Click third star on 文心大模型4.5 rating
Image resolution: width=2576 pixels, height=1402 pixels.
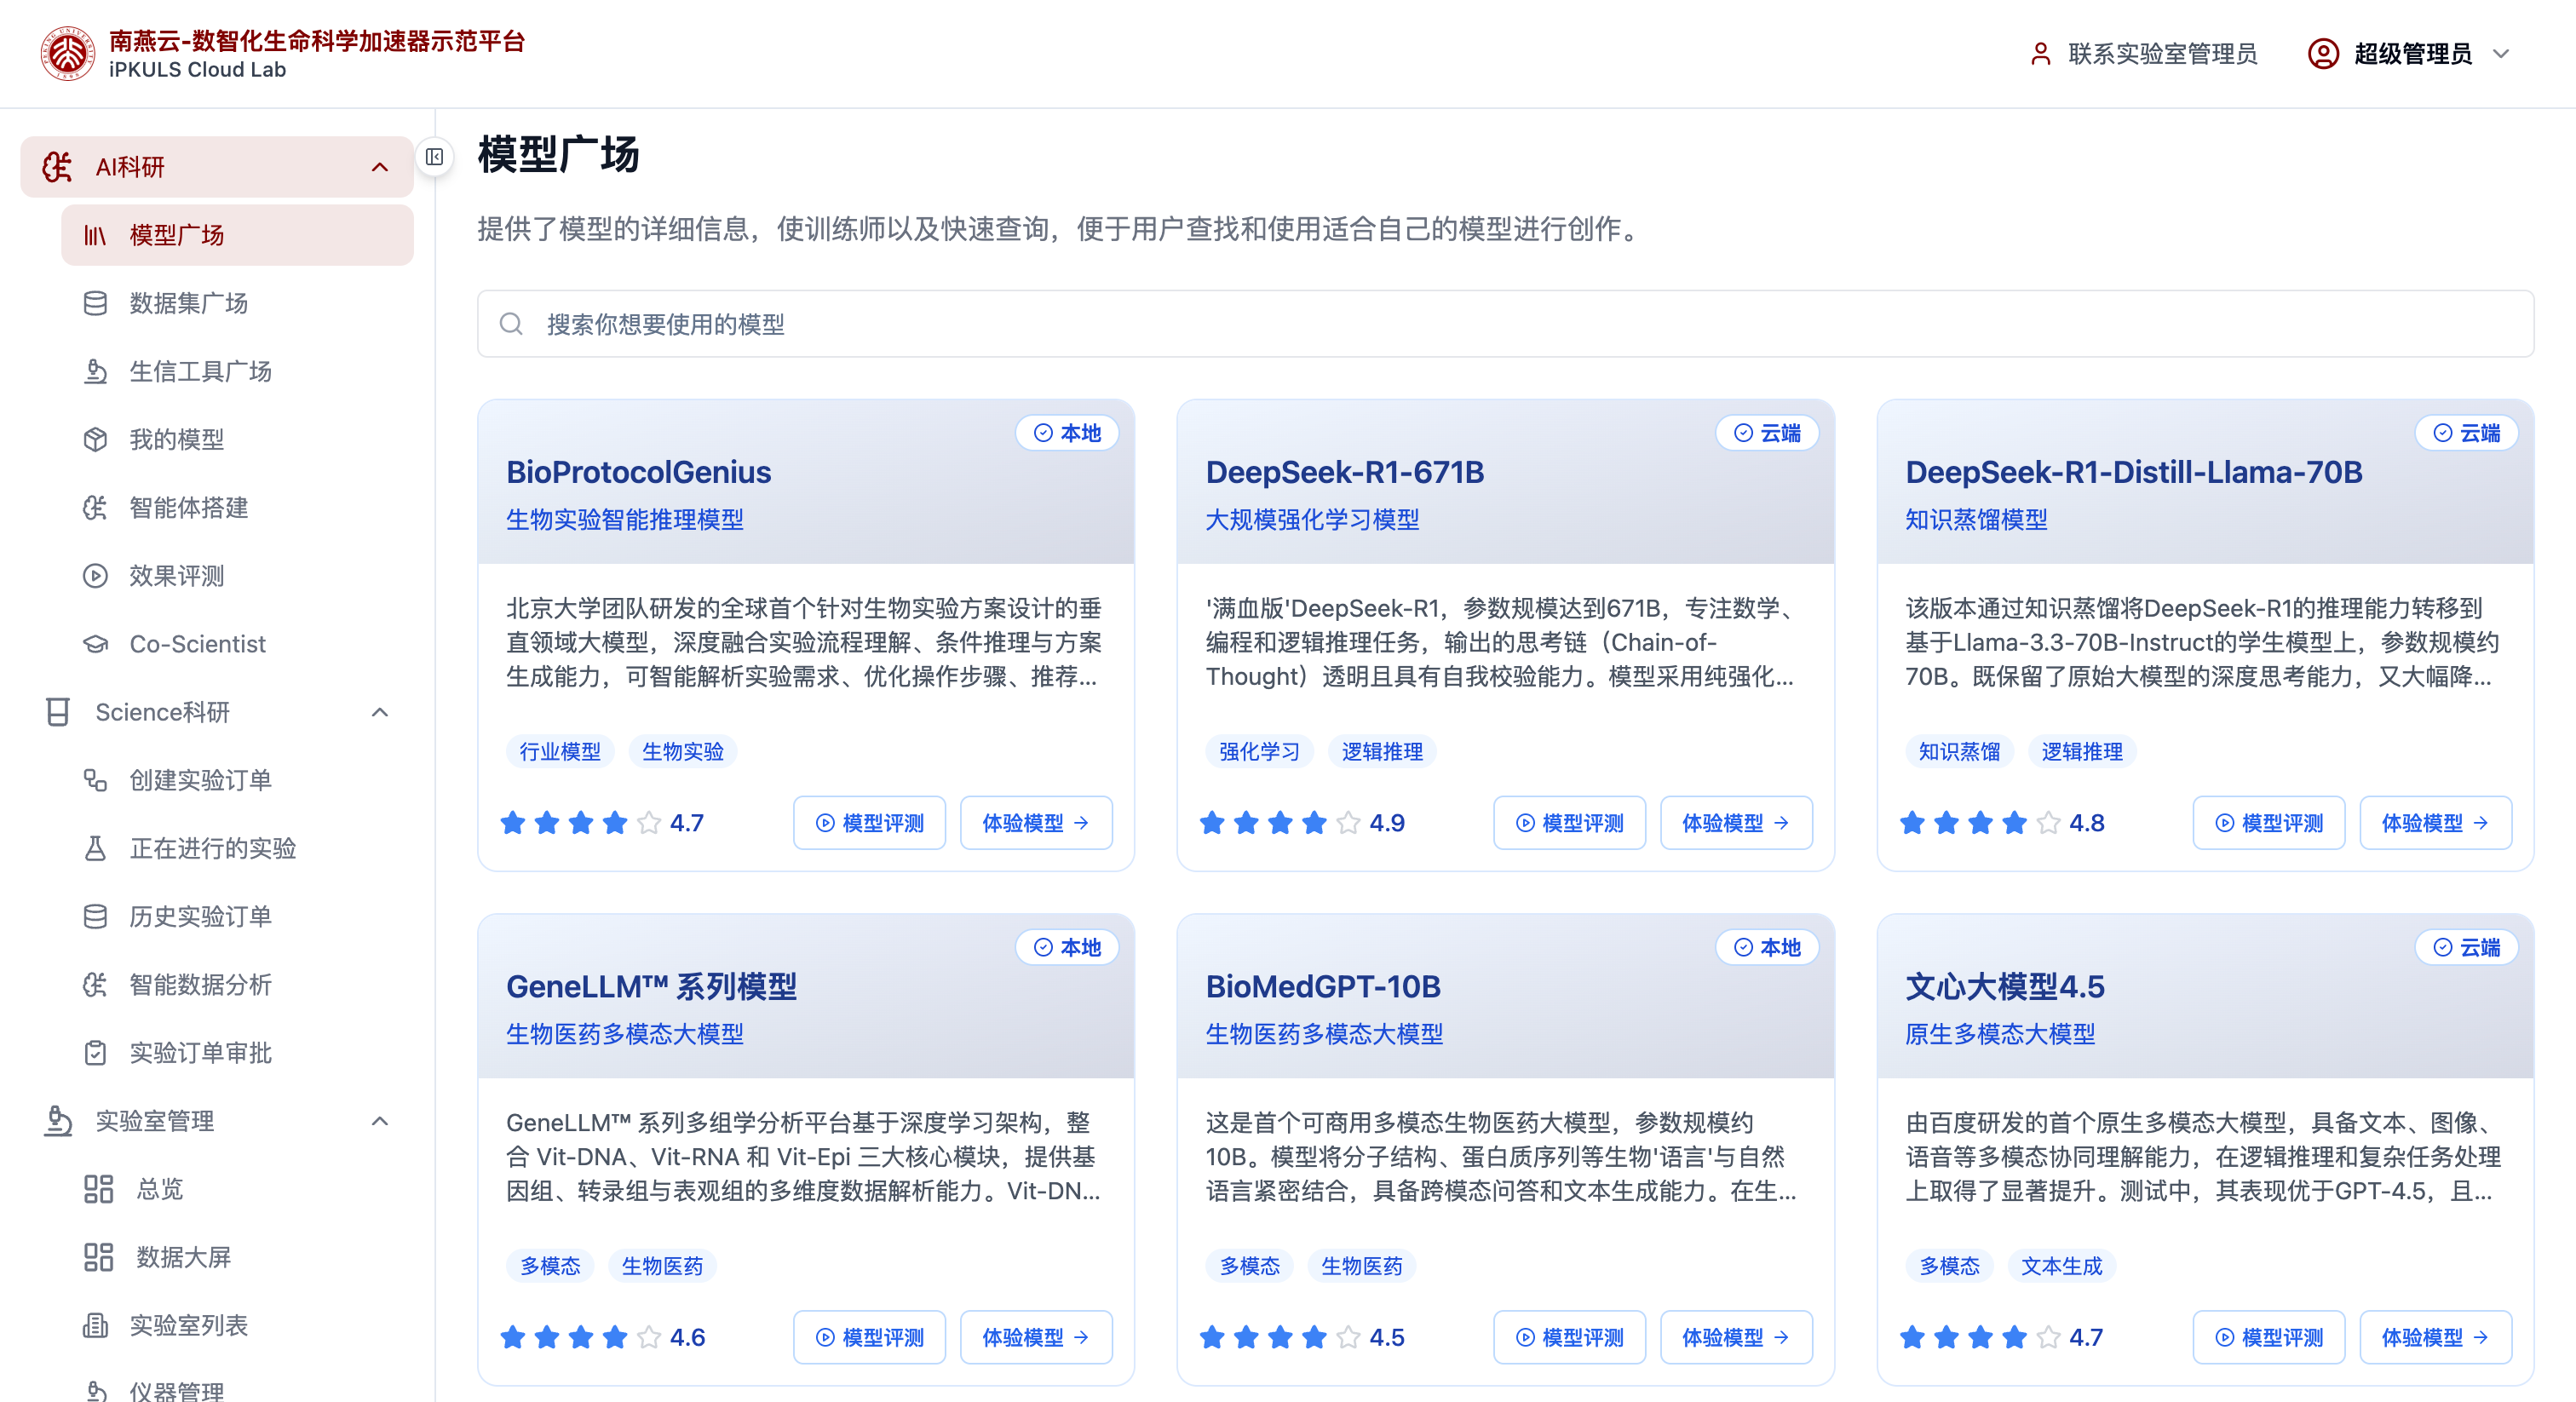coord(1980,1337)
